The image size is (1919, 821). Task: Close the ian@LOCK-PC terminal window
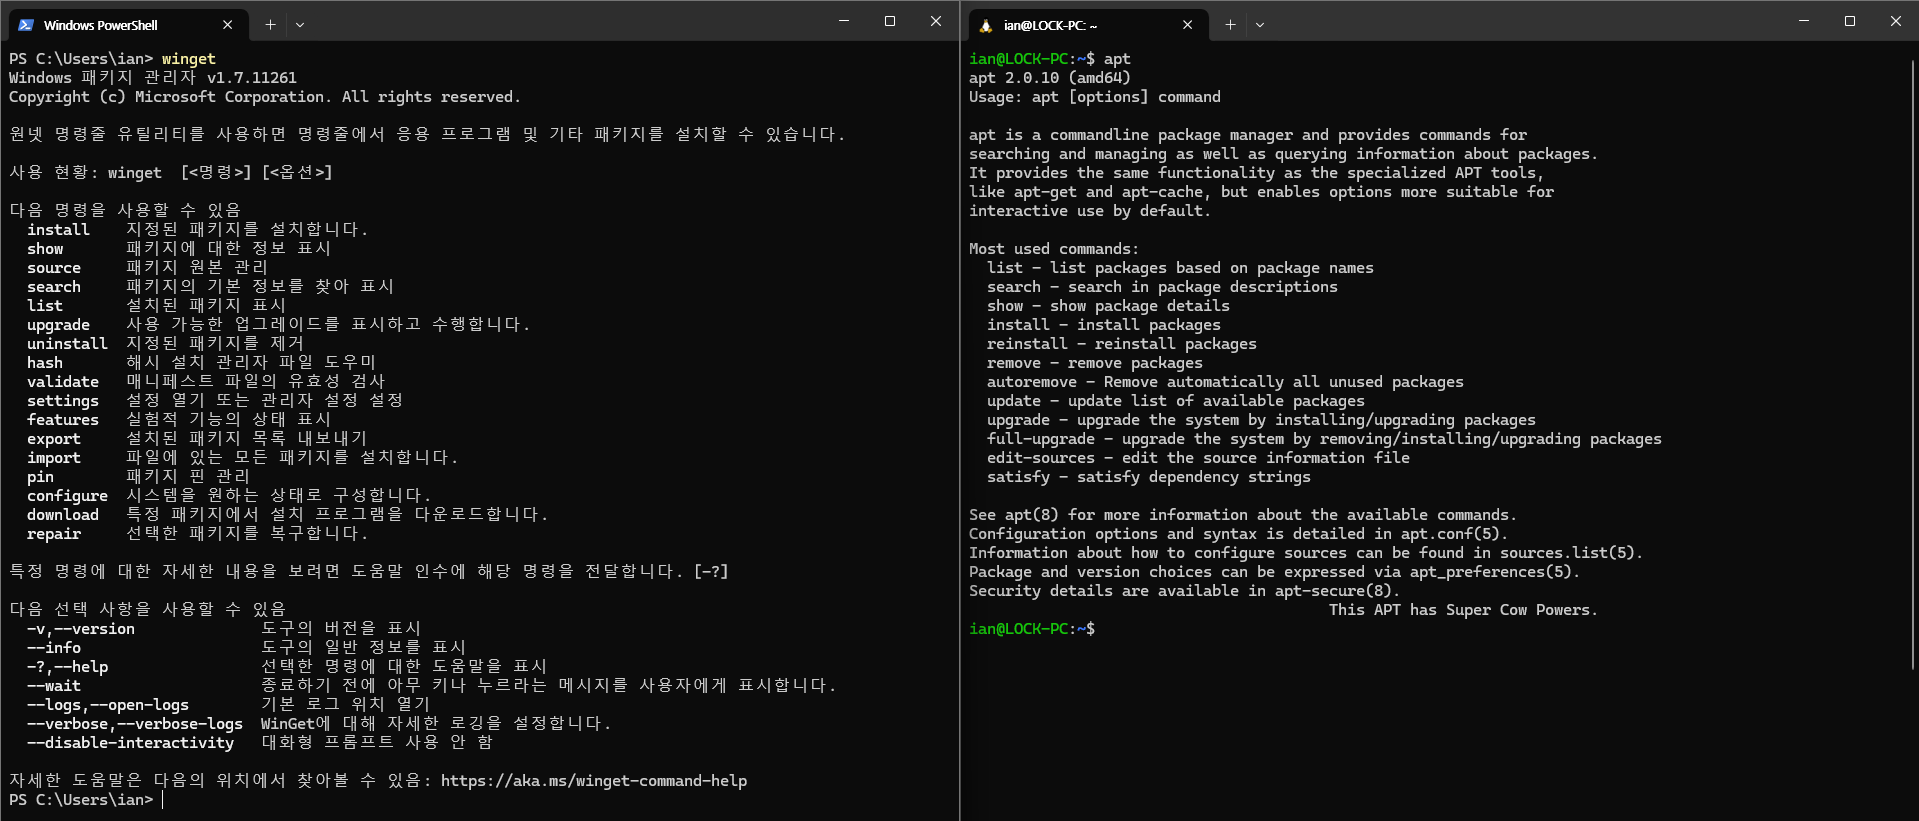(x=1896, y=21)
